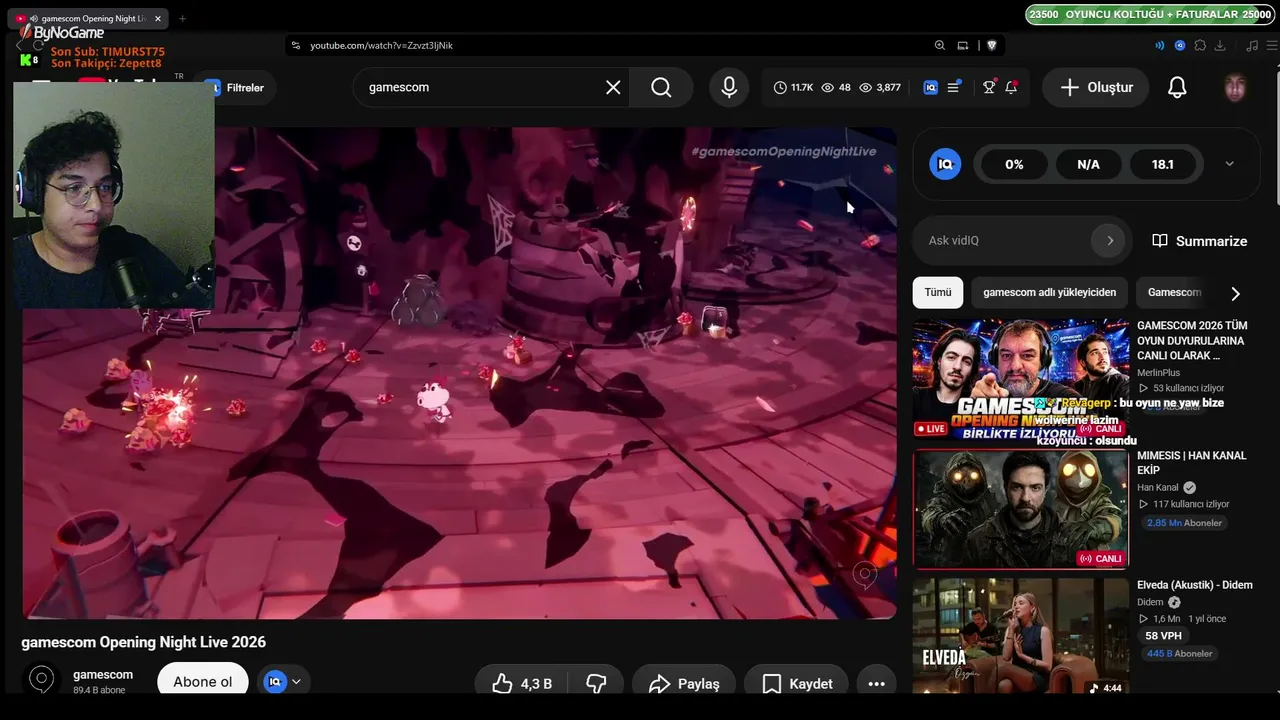This screenshot has height=720, width=1280.
Task: Click the eye stat showing 48
Action: tap(836, 88)
